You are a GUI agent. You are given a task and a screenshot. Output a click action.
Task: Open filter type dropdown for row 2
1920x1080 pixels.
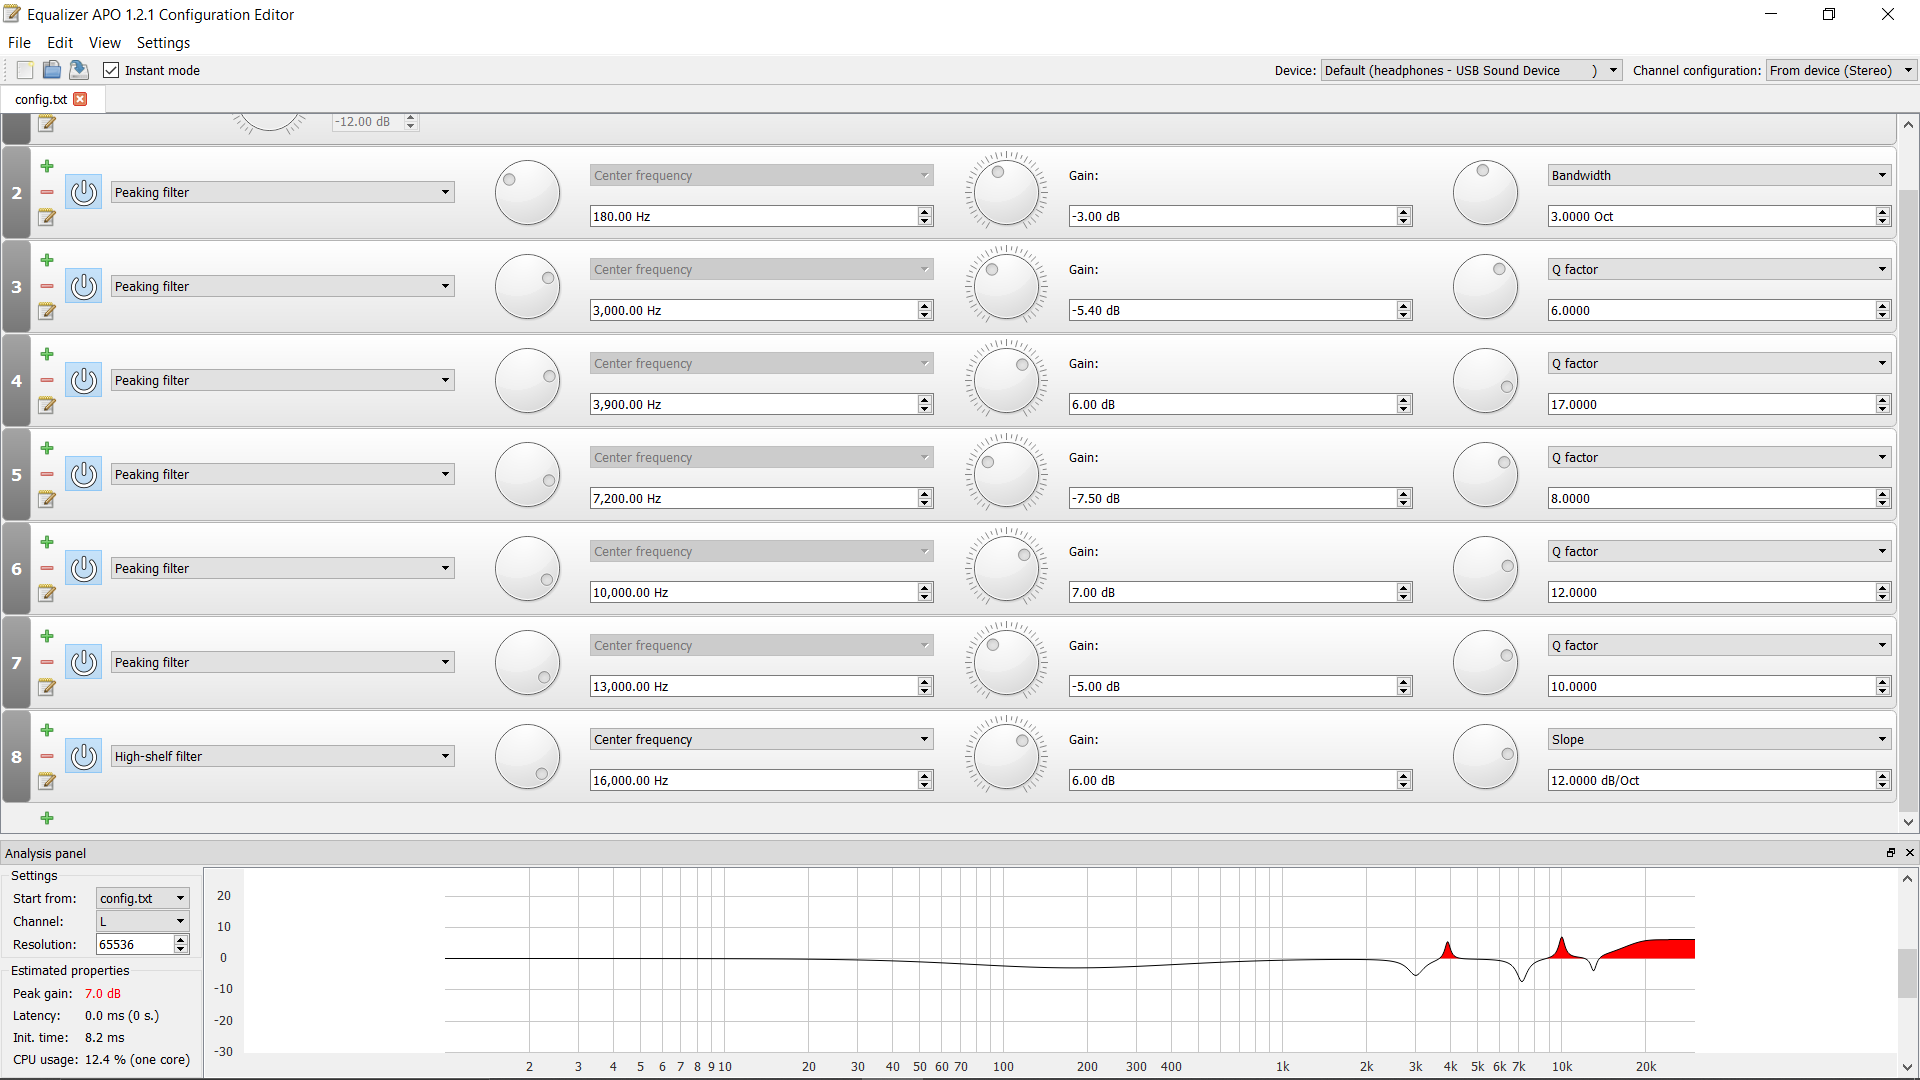point(283,192)
